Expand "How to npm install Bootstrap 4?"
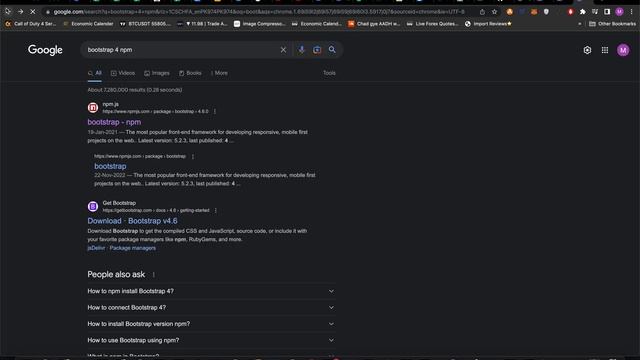Screen dimensions: 640x360 (x=211, y=291)
